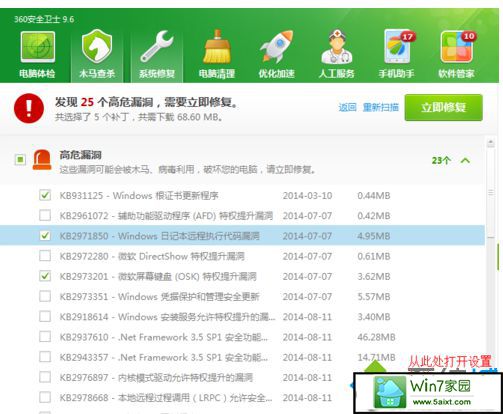Select the KB931125 Windows 根证书更新程序 row text
The height and width of the screenshot is (414, 503).
(x=139, y=195)
